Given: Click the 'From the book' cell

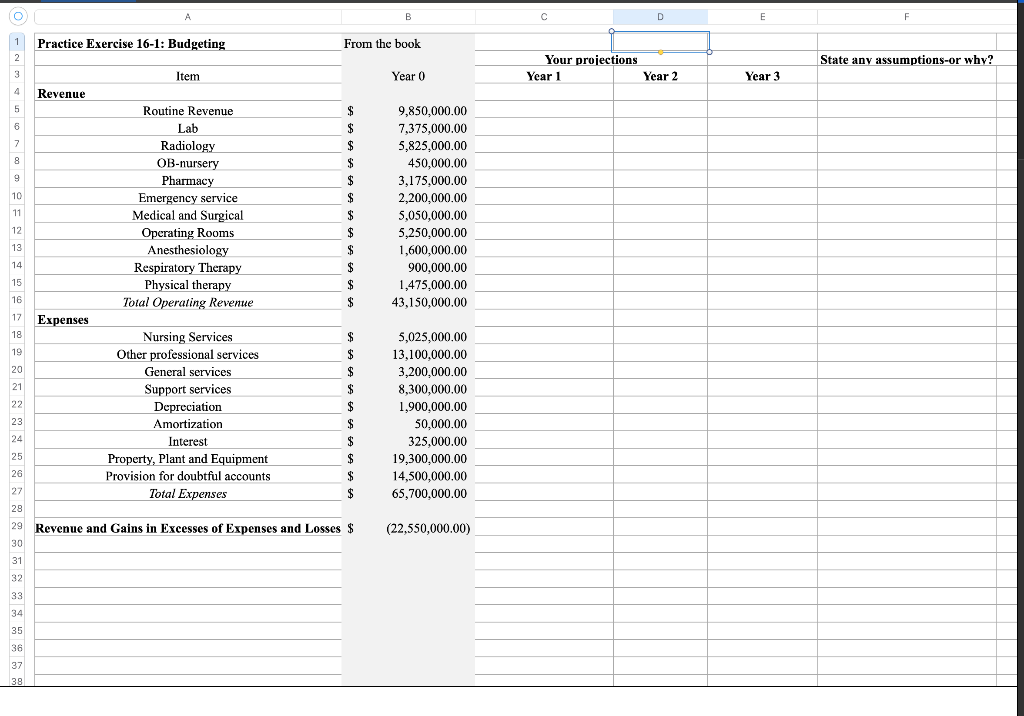Looking at the screenshot, I should (382, 44).
